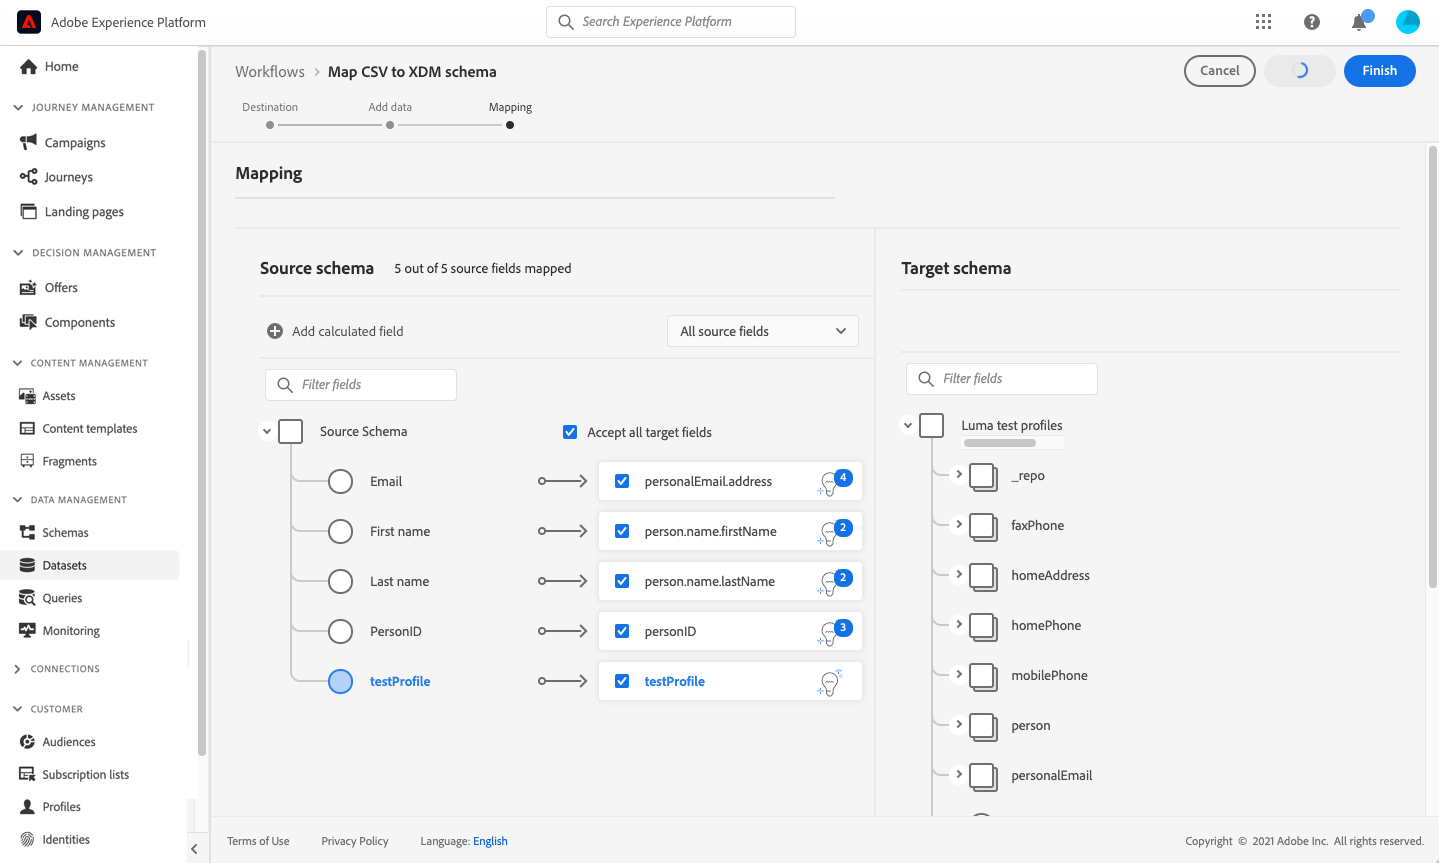Collapse the Luma test profiles tree

(x=908, y=425)
